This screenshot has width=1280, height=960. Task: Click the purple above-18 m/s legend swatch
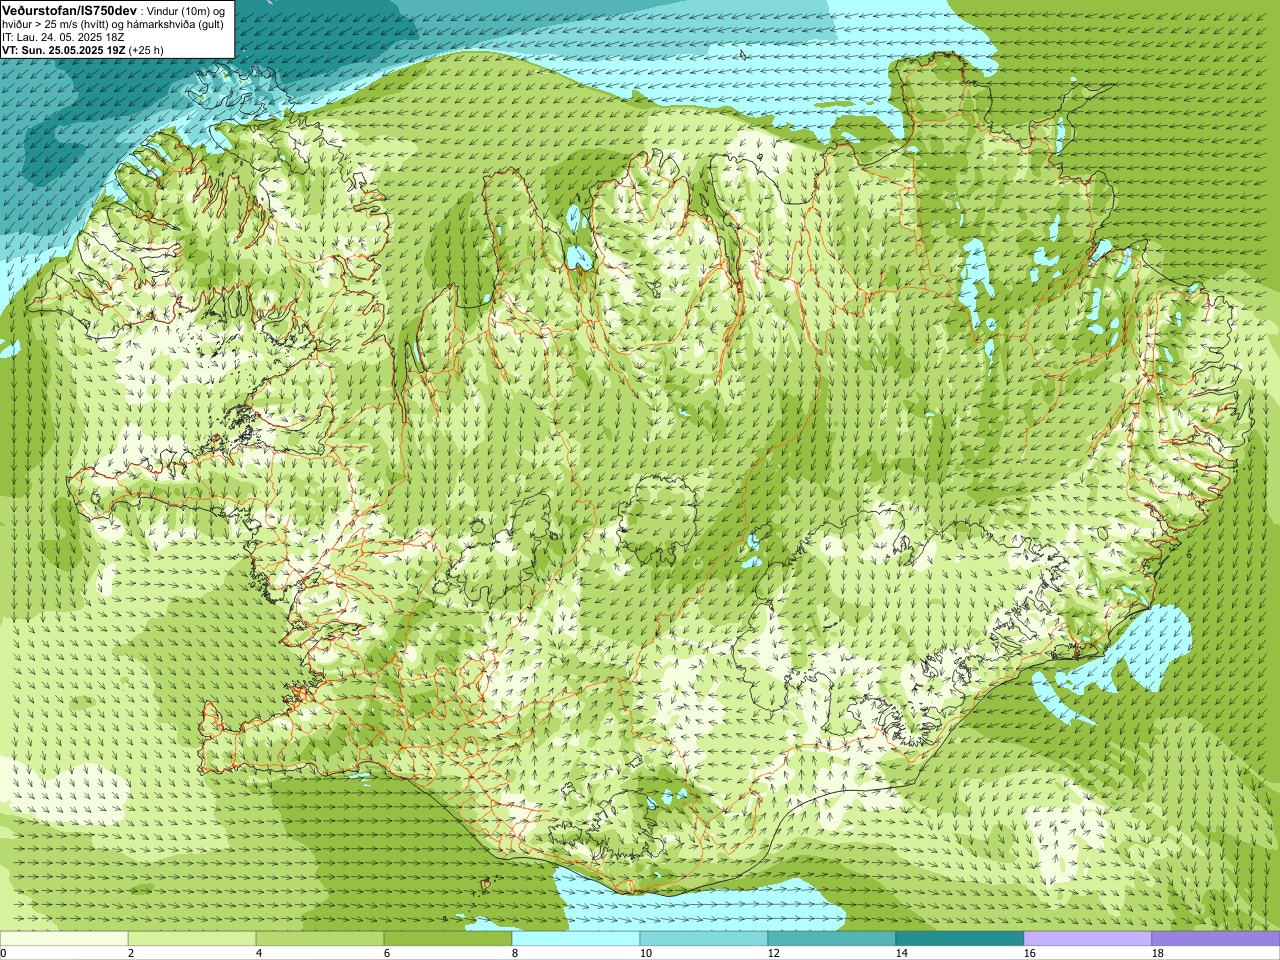(1216, 939)
